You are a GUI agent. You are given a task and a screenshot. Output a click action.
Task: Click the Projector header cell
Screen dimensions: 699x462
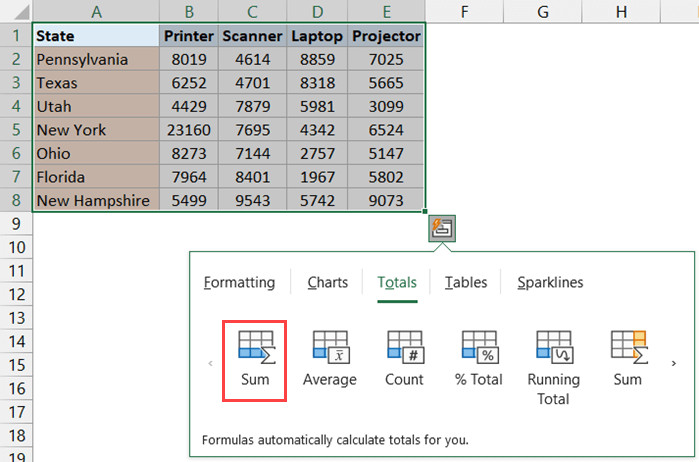(385, 36)
